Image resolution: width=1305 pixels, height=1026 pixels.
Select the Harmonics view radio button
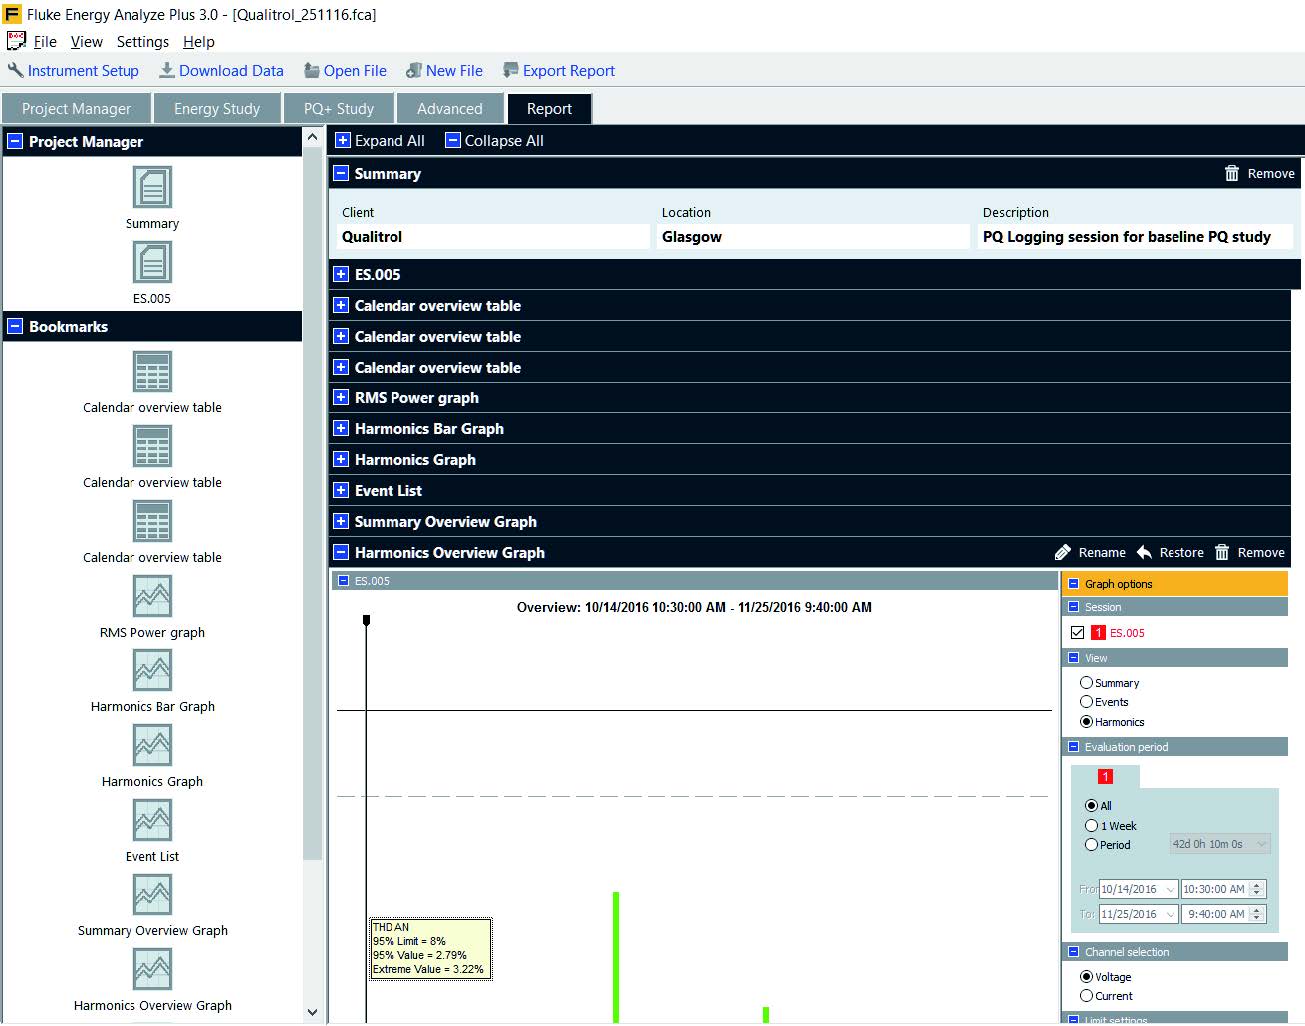coord(1086,721)
